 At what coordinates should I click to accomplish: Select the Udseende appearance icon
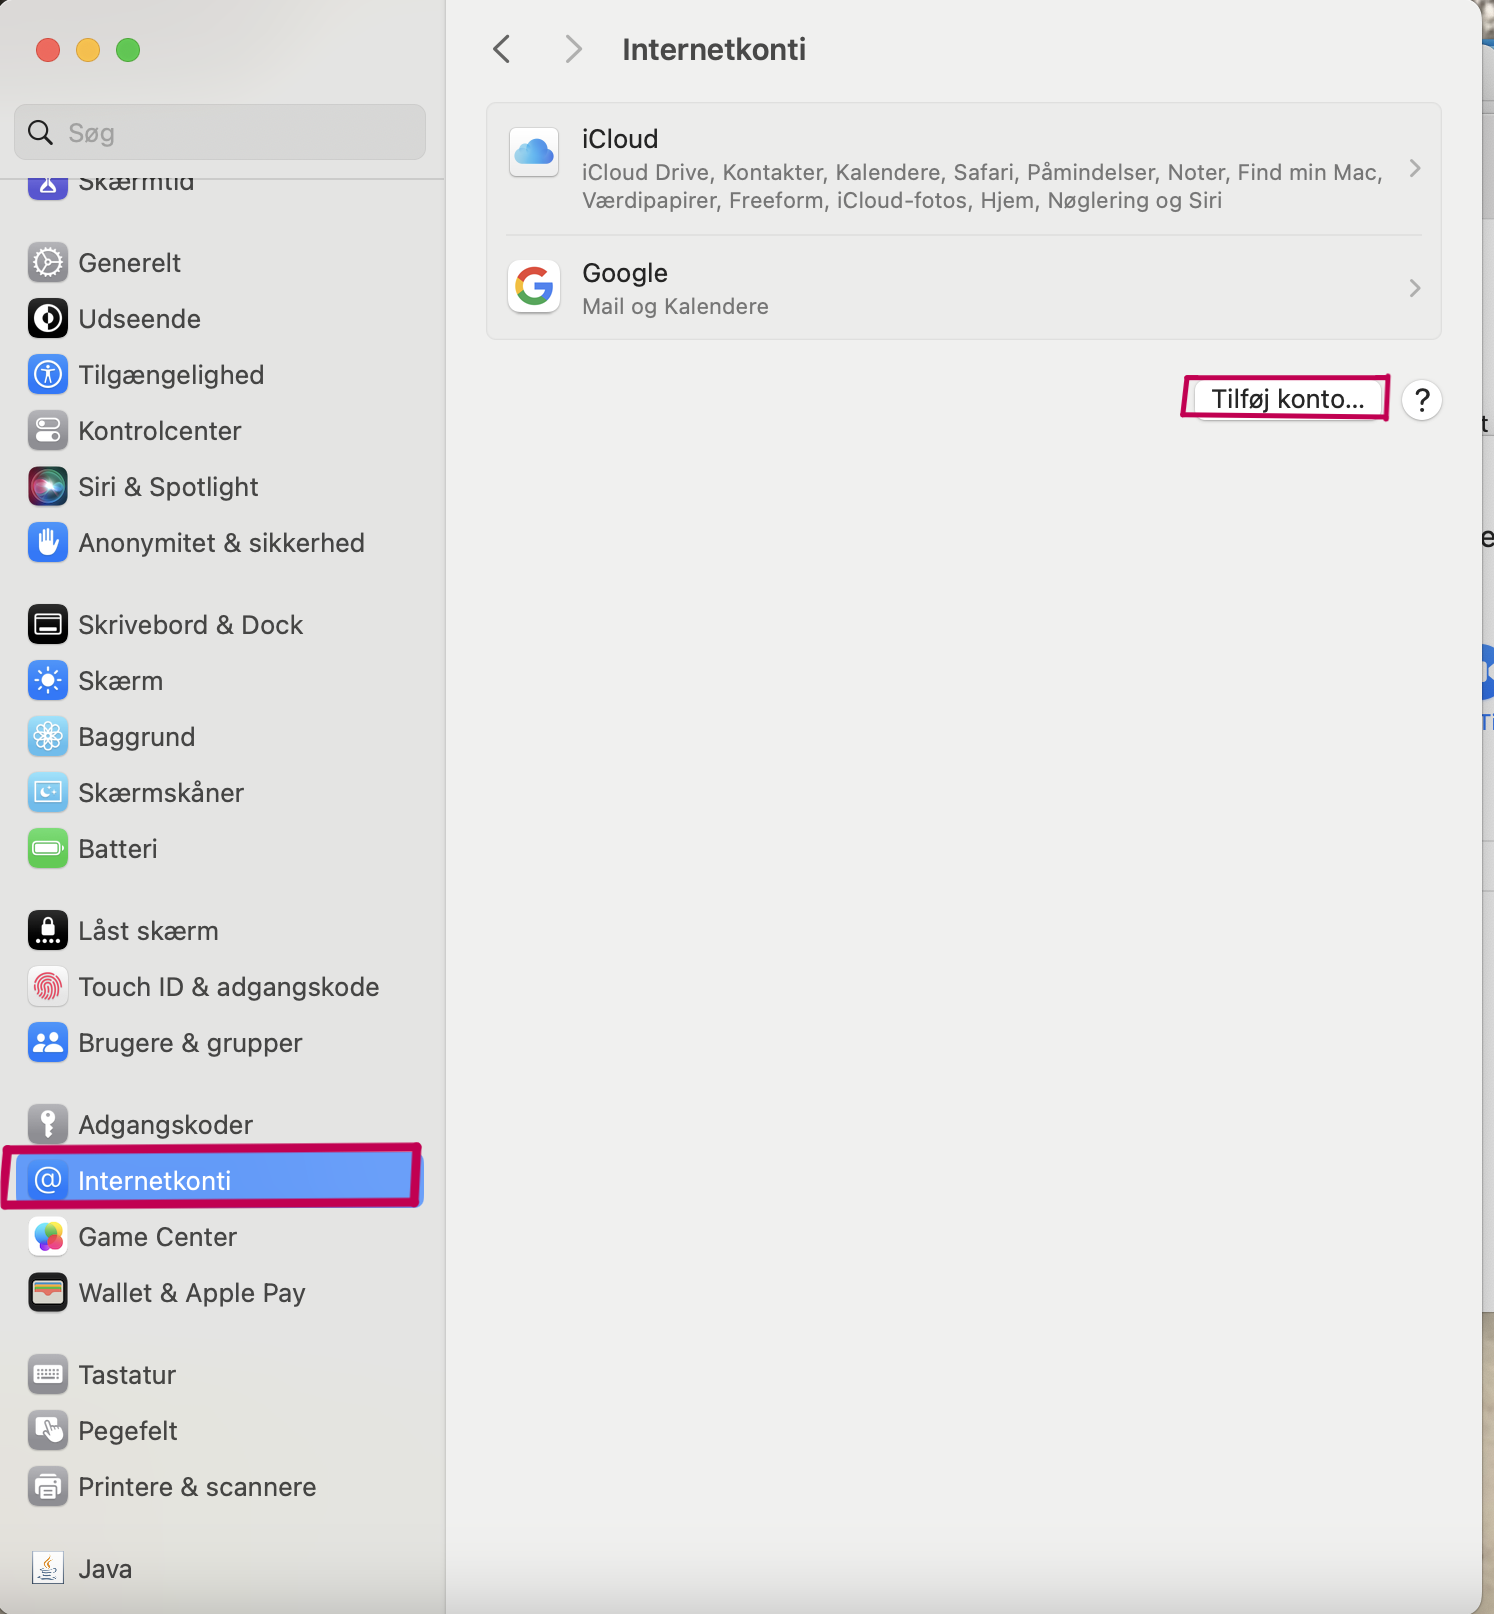48,318
